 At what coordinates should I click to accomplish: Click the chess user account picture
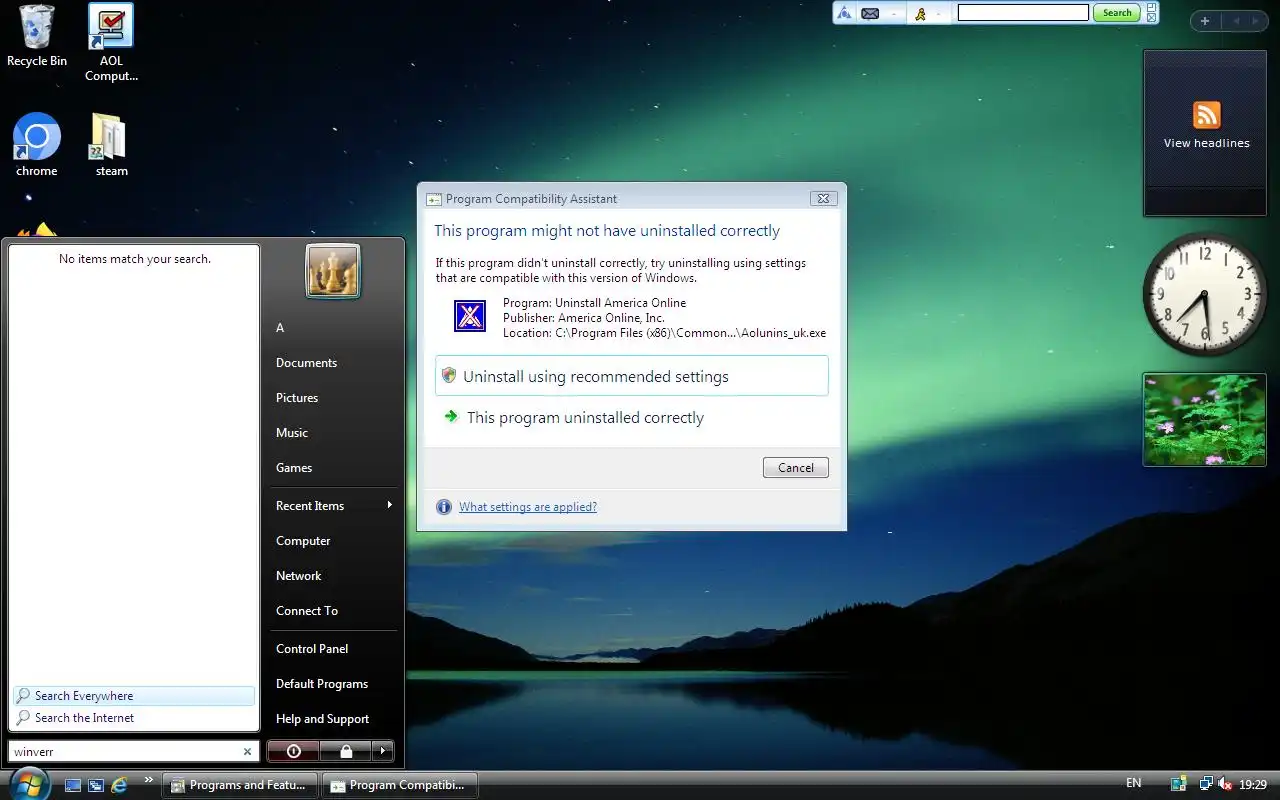tap(332, 271)
